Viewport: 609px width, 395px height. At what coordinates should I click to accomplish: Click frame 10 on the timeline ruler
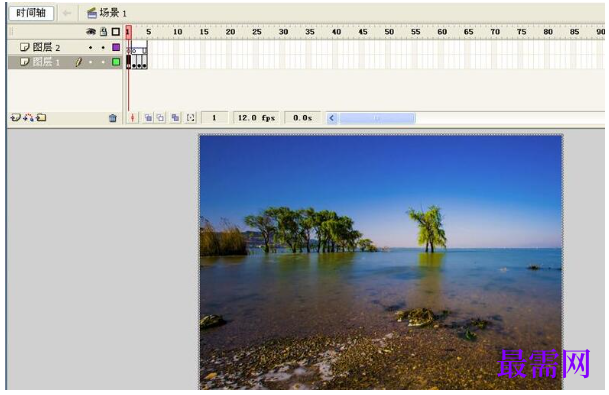click(177, 32)
